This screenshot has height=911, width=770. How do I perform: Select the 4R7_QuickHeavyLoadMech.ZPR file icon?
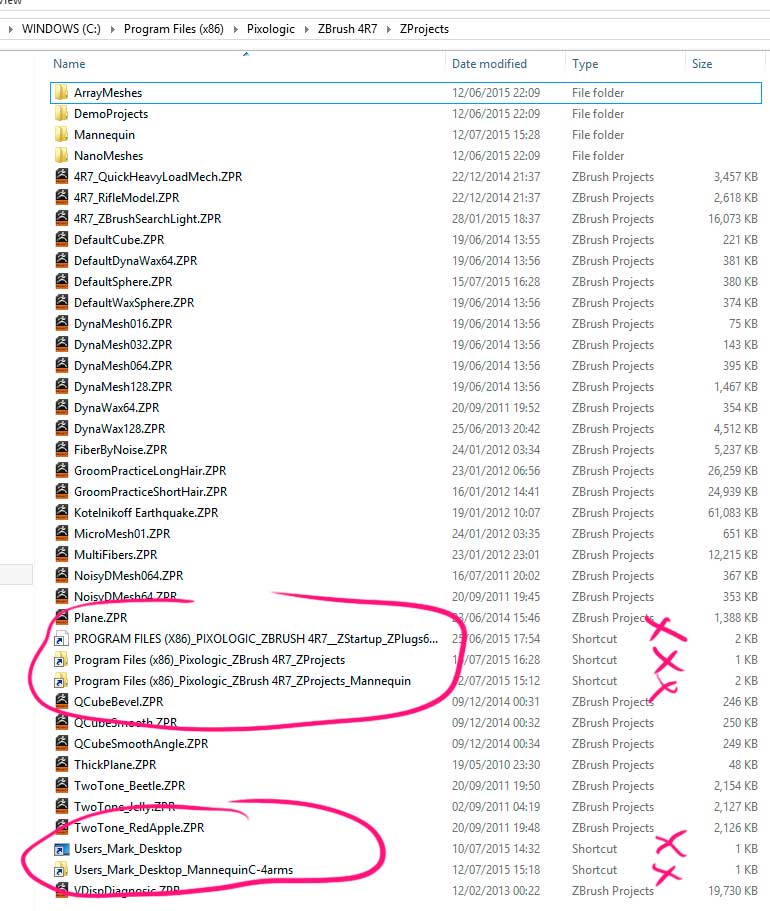[x=61, y=176]
